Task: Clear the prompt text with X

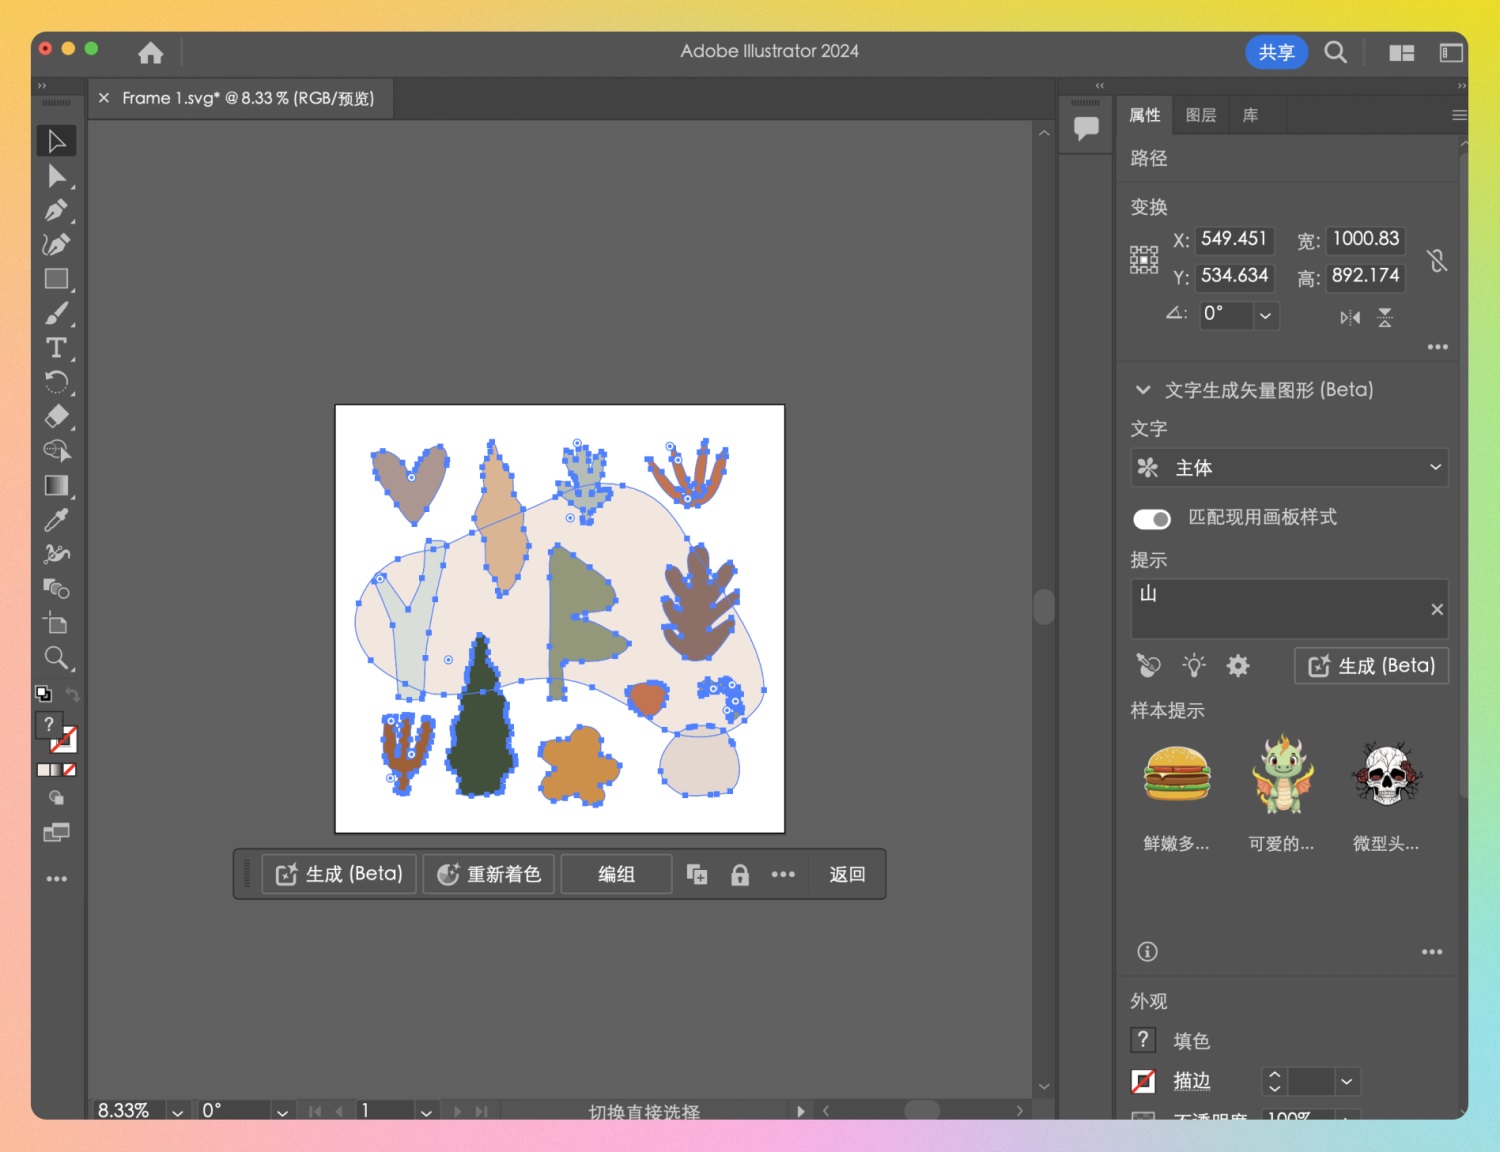Action: [1437, 610]
